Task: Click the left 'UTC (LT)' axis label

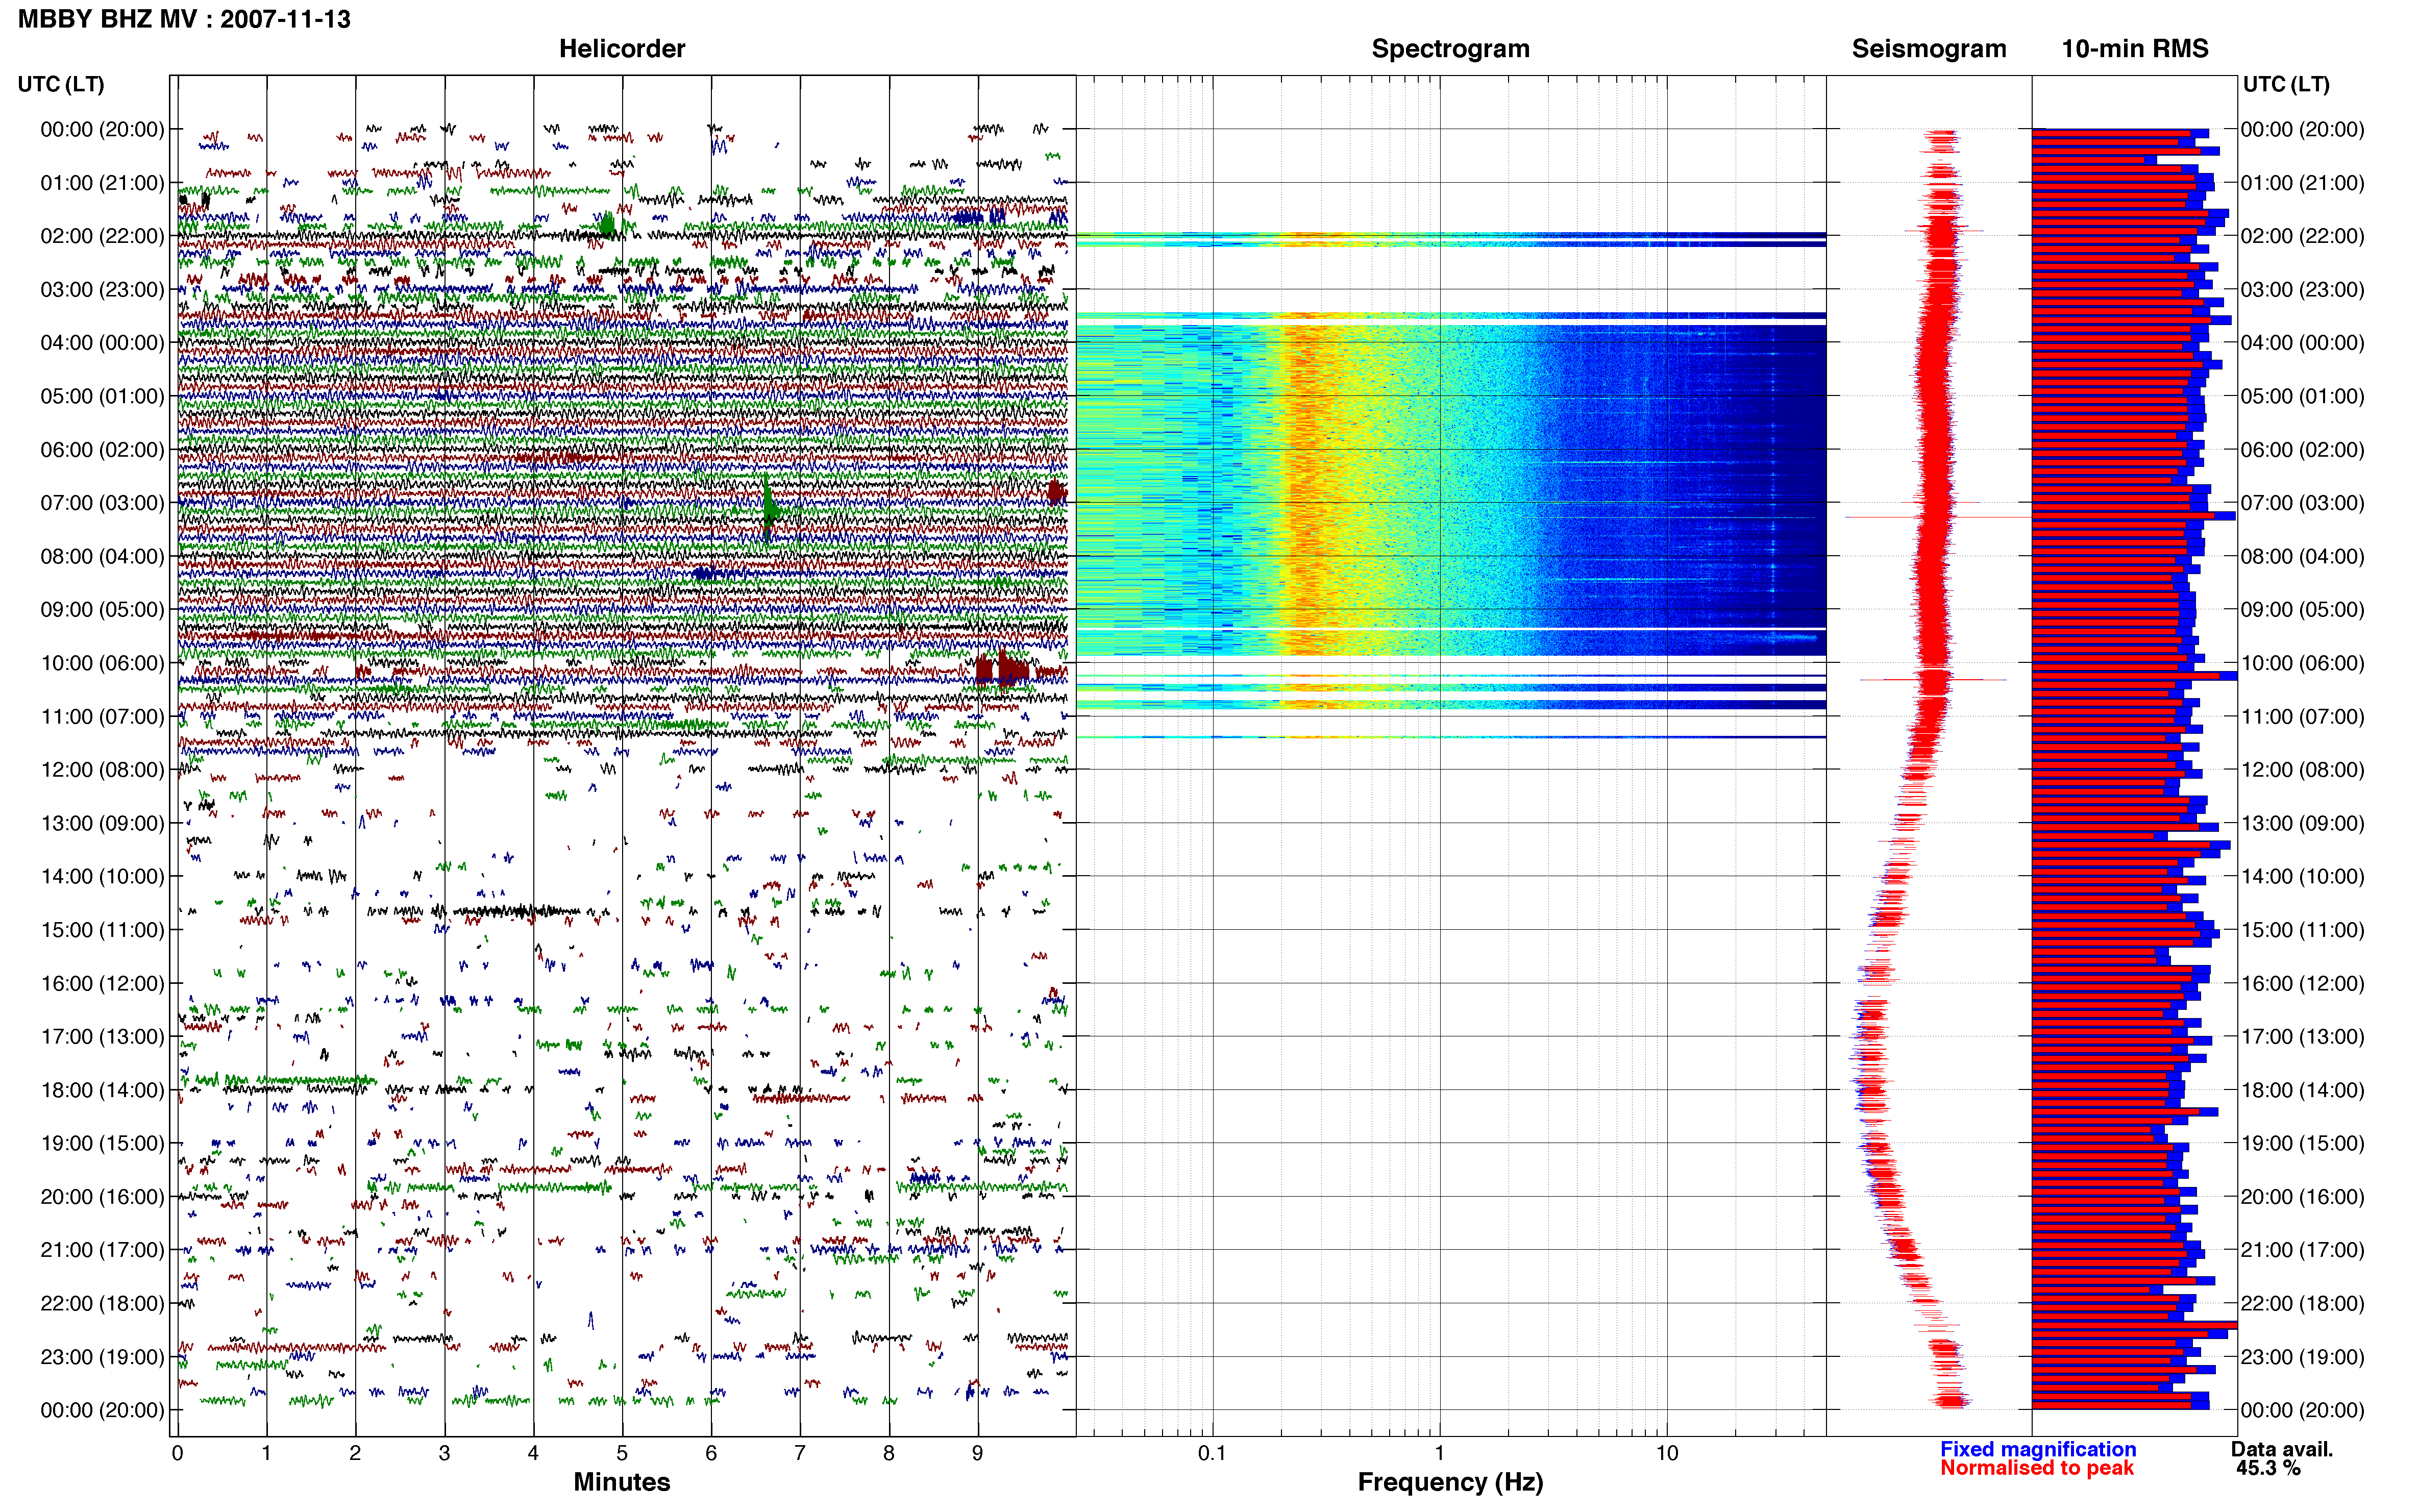Action: point(61,84)
